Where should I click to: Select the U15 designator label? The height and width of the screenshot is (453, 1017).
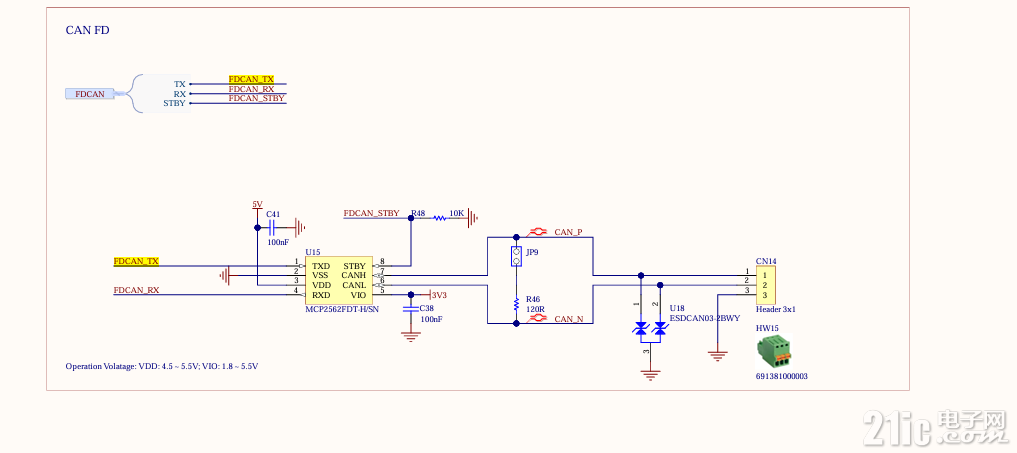click(313, 252)
